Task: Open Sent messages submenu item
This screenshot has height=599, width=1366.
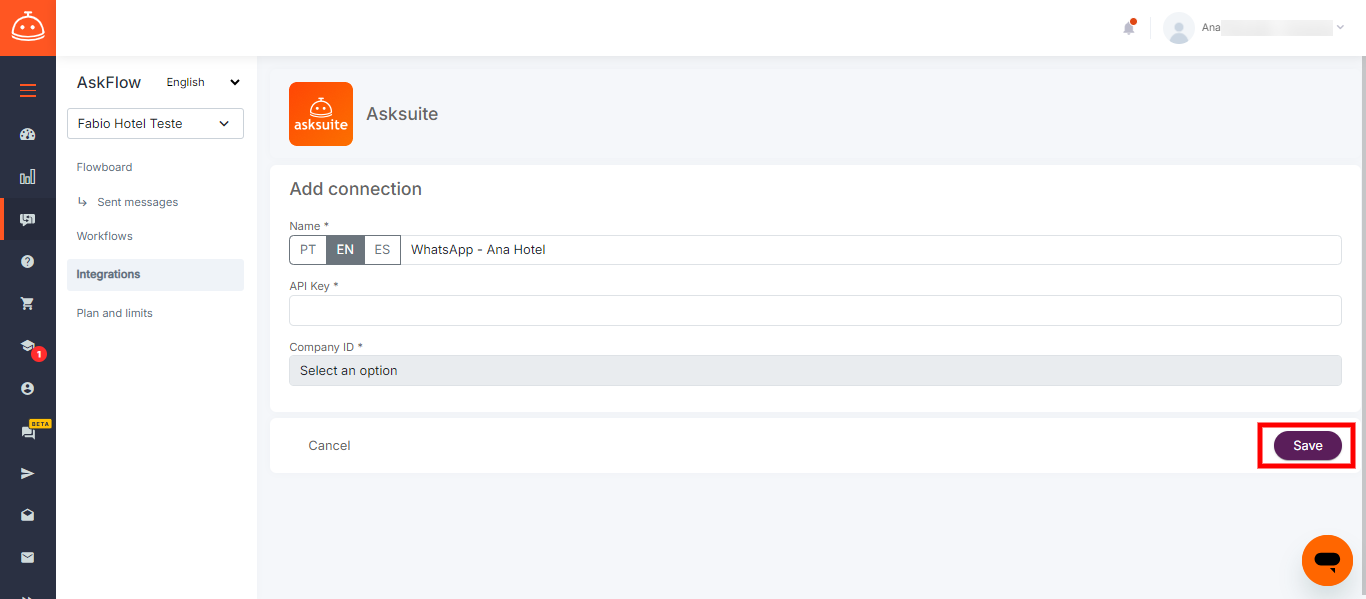Action: (137, 202)
